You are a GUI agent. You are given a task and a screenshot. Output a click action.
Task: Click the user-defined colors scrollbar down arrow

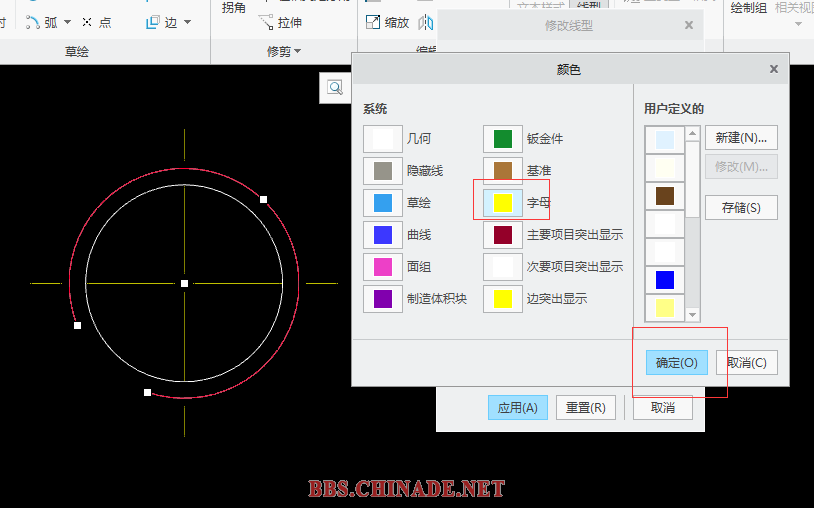(x=692, y=315)
